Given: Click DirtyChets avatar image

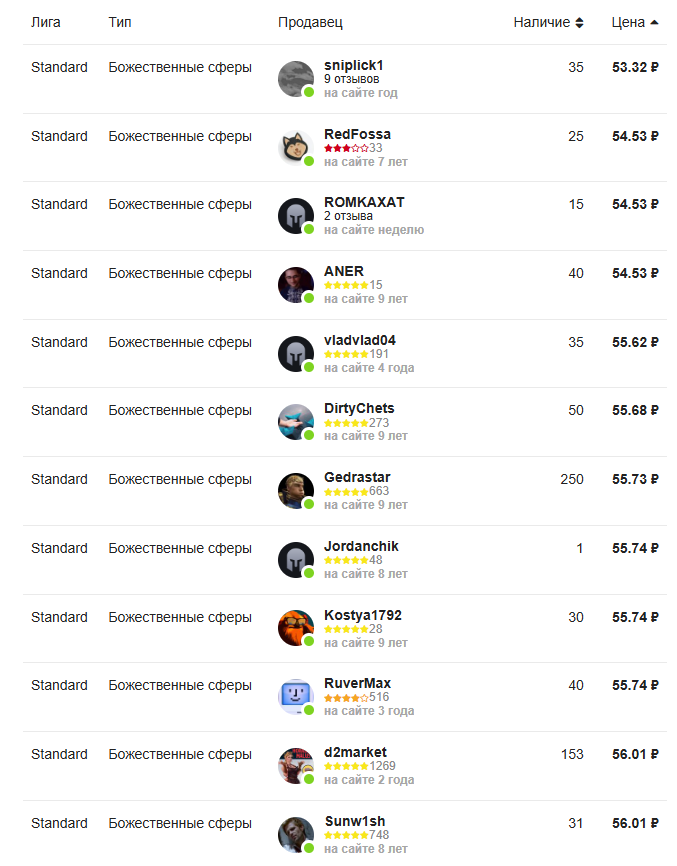Looking at the screenshot, I should tap(296, 422).
